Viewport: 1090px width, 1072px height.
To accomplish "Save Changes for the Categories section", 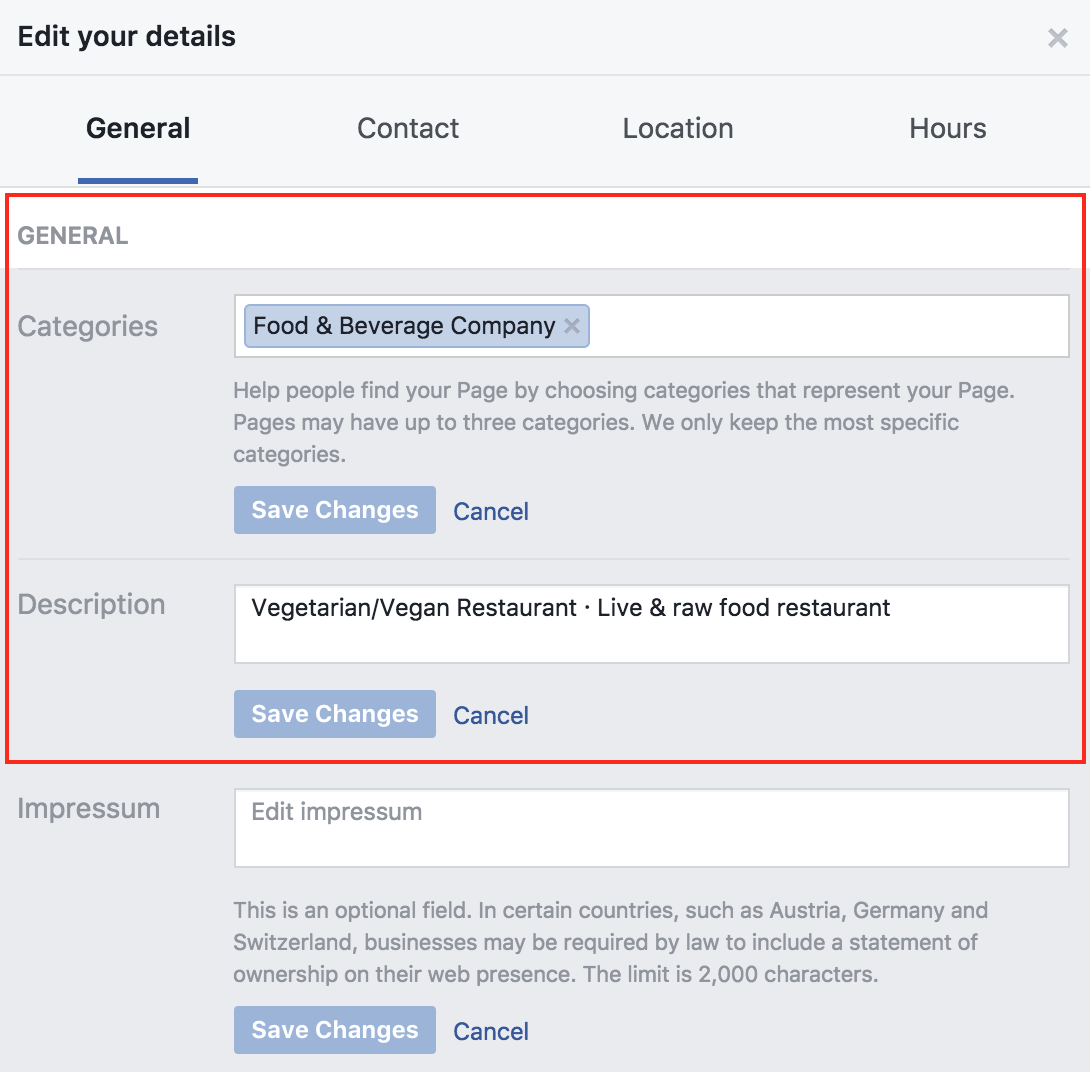I will coord(334,510).
